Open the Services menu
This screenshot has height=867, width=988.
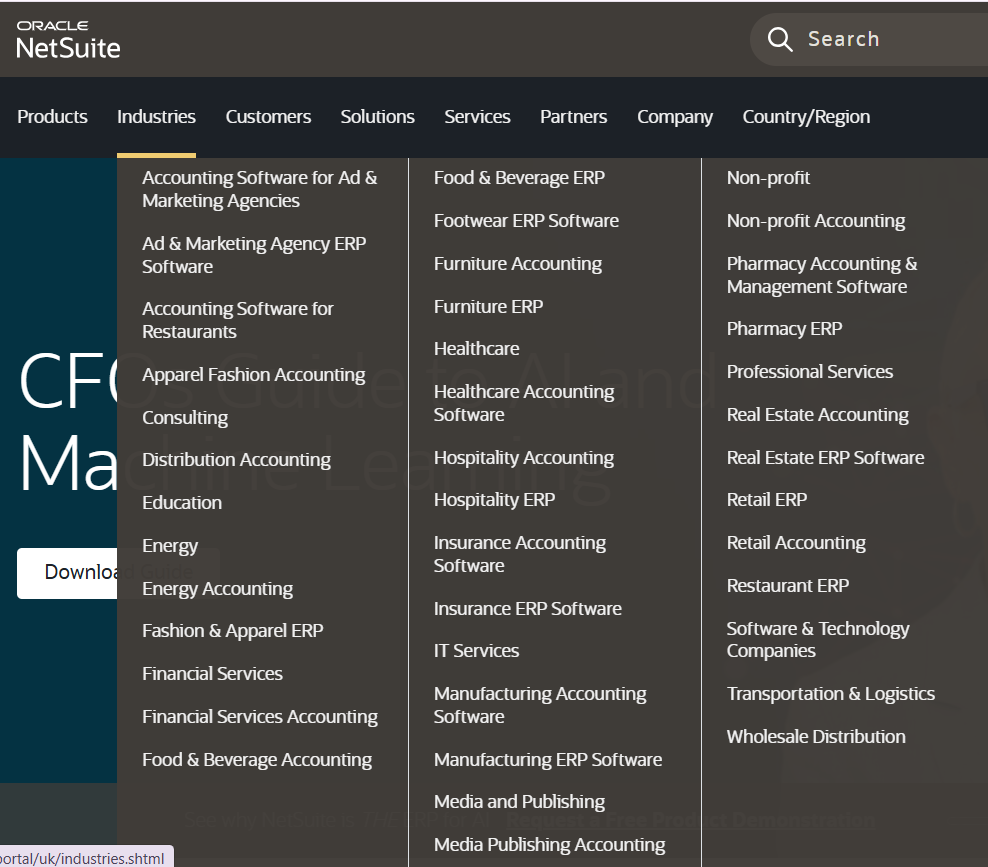pos(477,117)
